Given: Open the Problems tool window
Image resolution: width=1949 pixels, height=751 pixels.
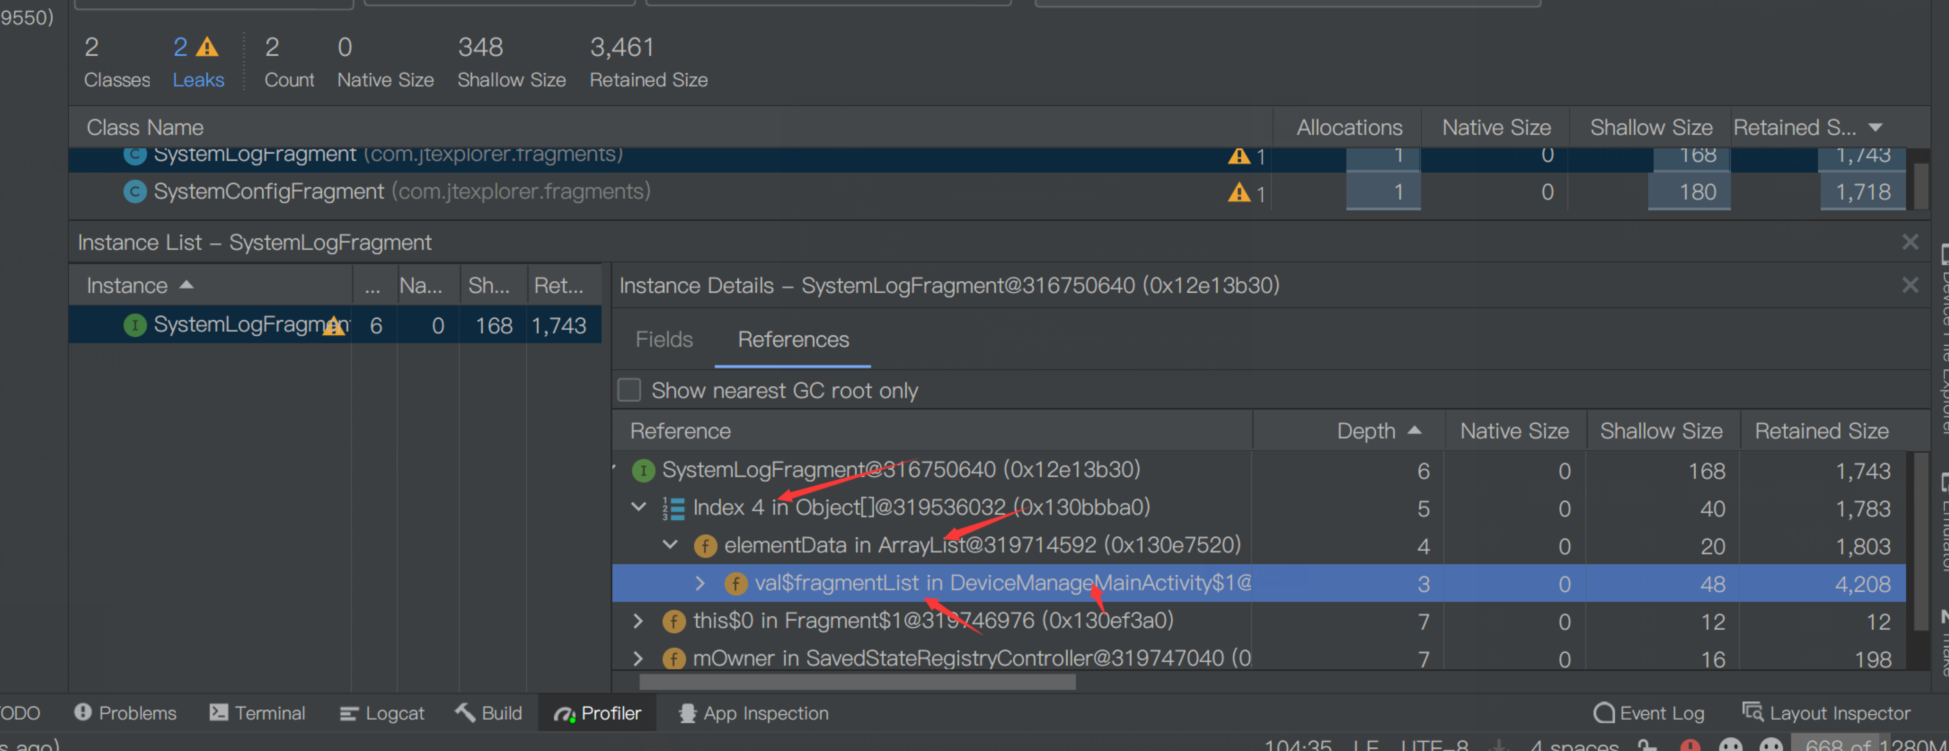Looking at the screenshot, I should pos(125,713).
